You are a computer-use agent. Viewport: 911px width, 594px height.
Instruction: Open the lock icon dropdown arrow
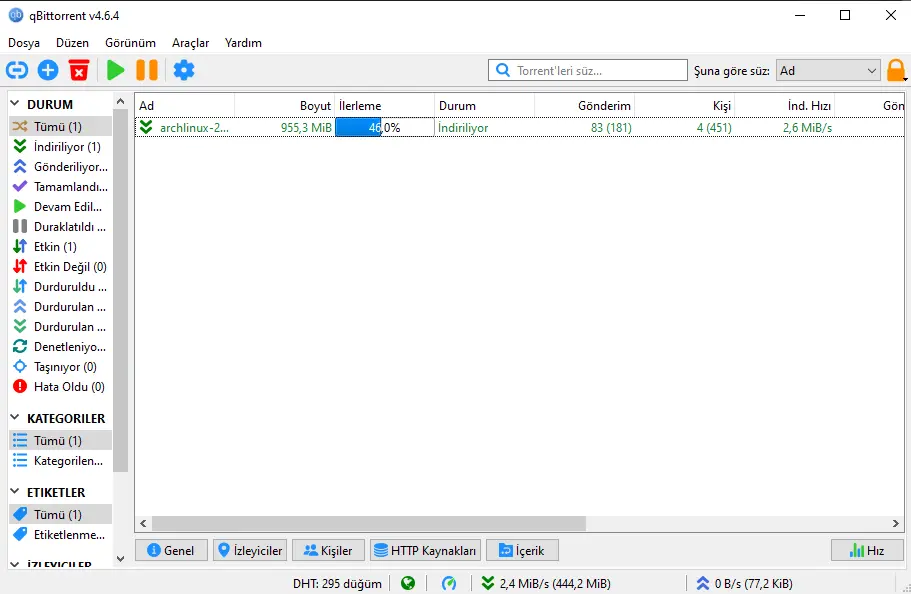pyautogui.click(x=905, y=79)
